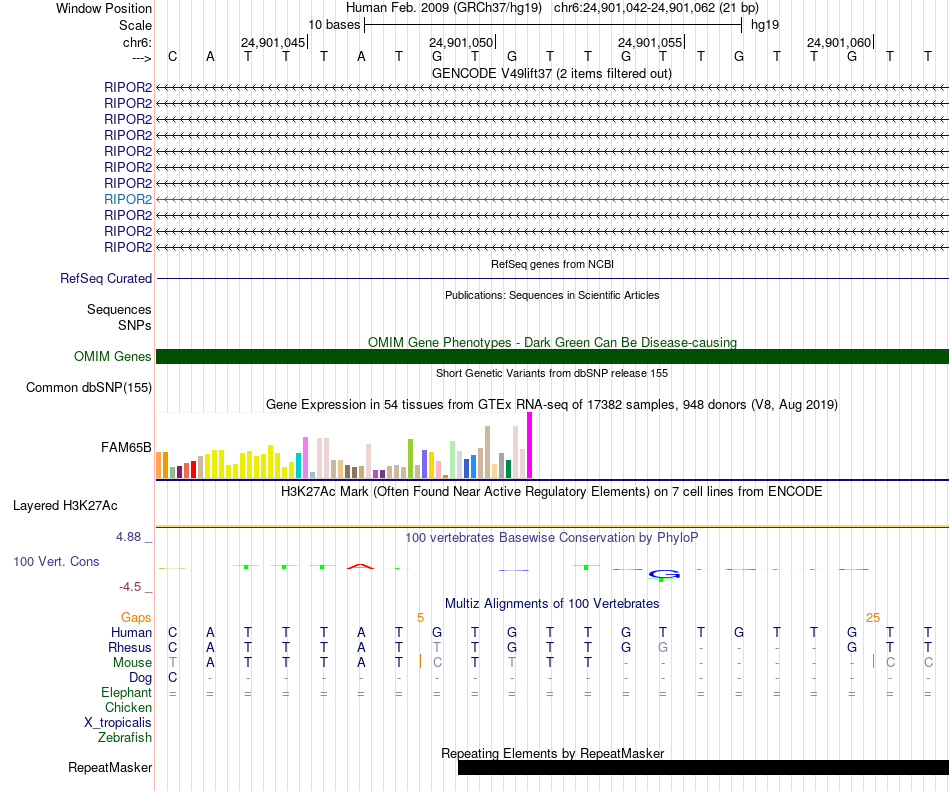This screenshot has width=950, height=791.
Task: Select the Rhesus alignment row label
Action: click(130, 647)
